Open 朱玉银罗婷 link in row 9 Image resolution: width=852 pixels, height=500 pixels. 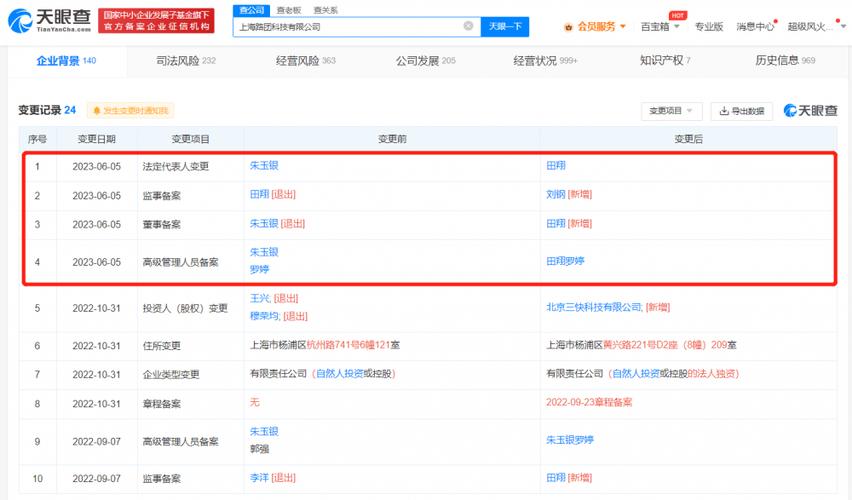click(x=570, y=440)
